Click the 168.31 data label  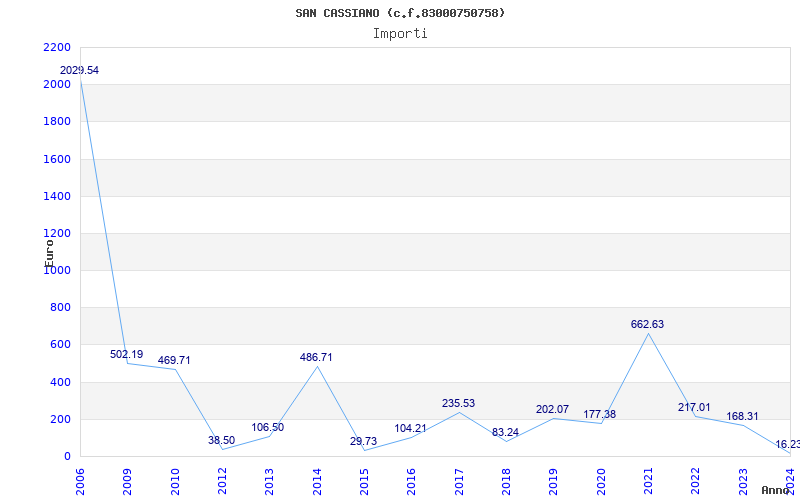tap(742, 416)
